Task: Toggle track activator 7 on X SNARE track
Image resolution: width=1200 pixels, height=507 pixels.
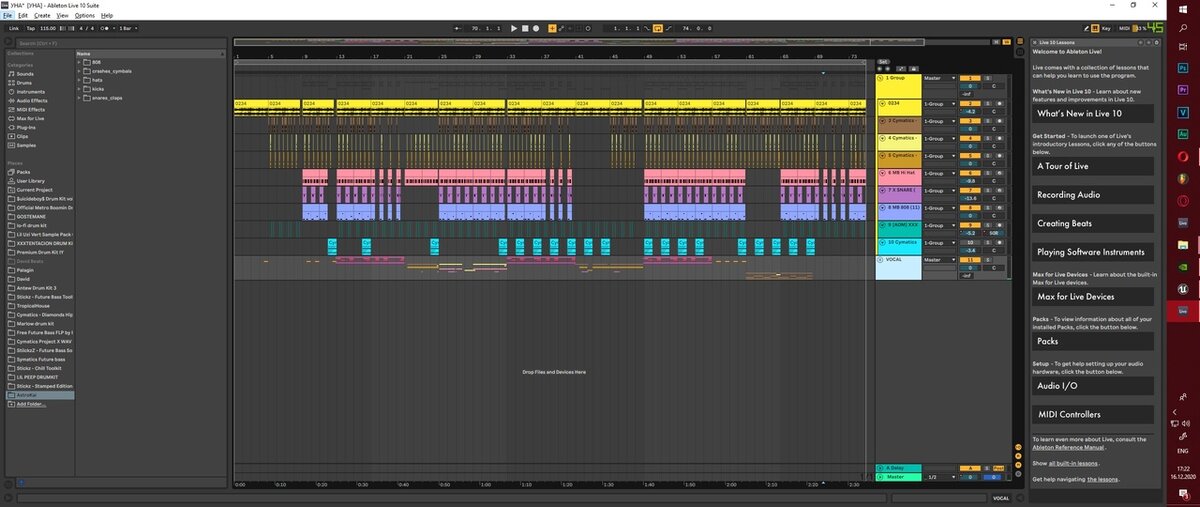Action: [970, 190]
